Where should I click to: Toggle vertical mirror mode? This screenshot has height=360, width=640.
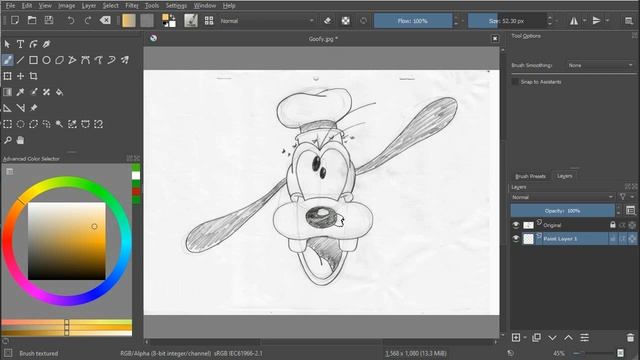point(596,20)
